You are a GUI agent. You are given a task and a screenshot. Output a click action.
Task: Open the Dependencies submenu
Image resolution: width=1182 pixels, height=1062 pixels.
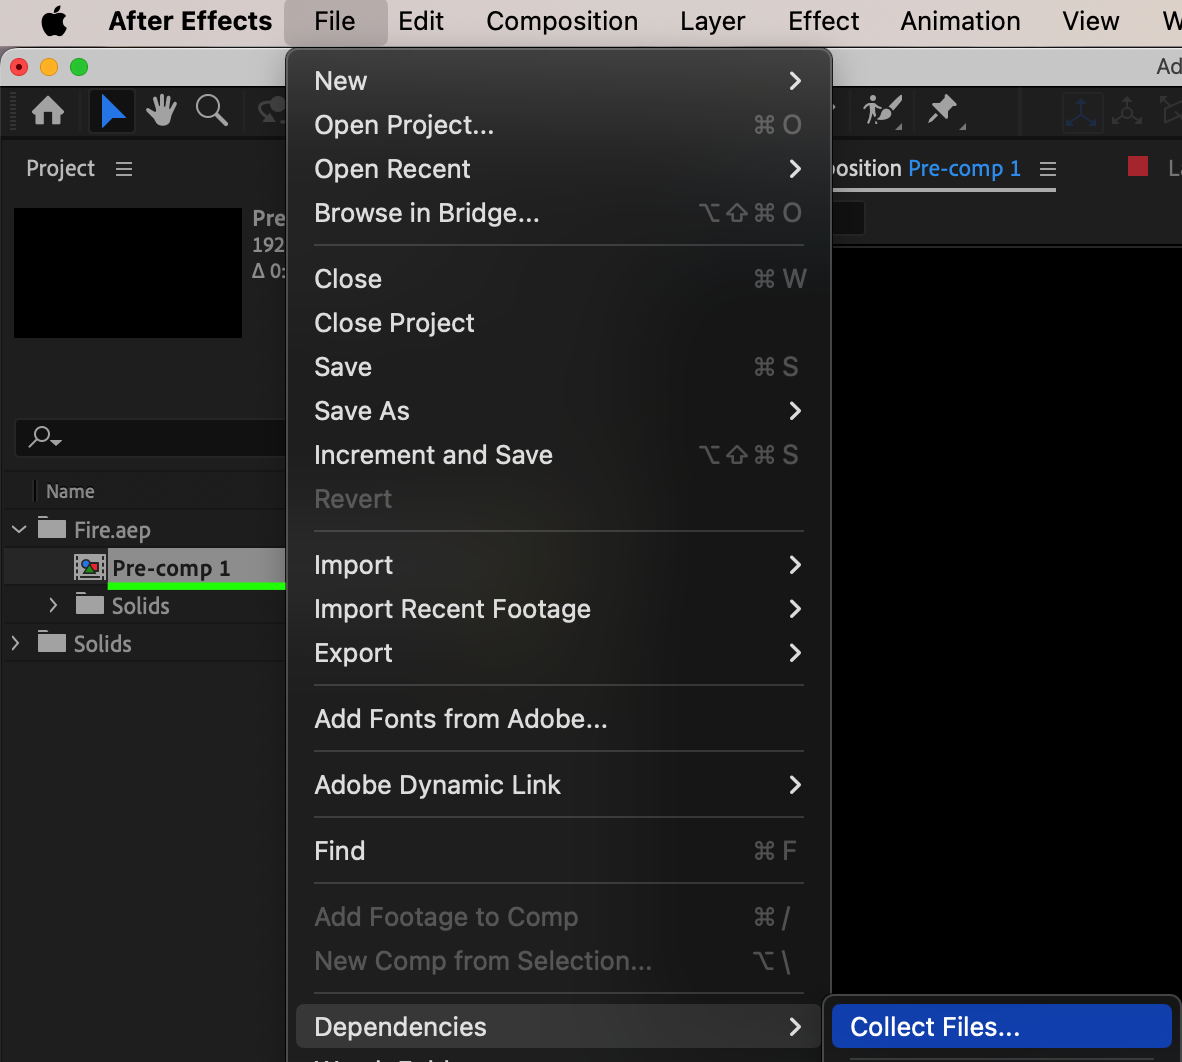559,1027
